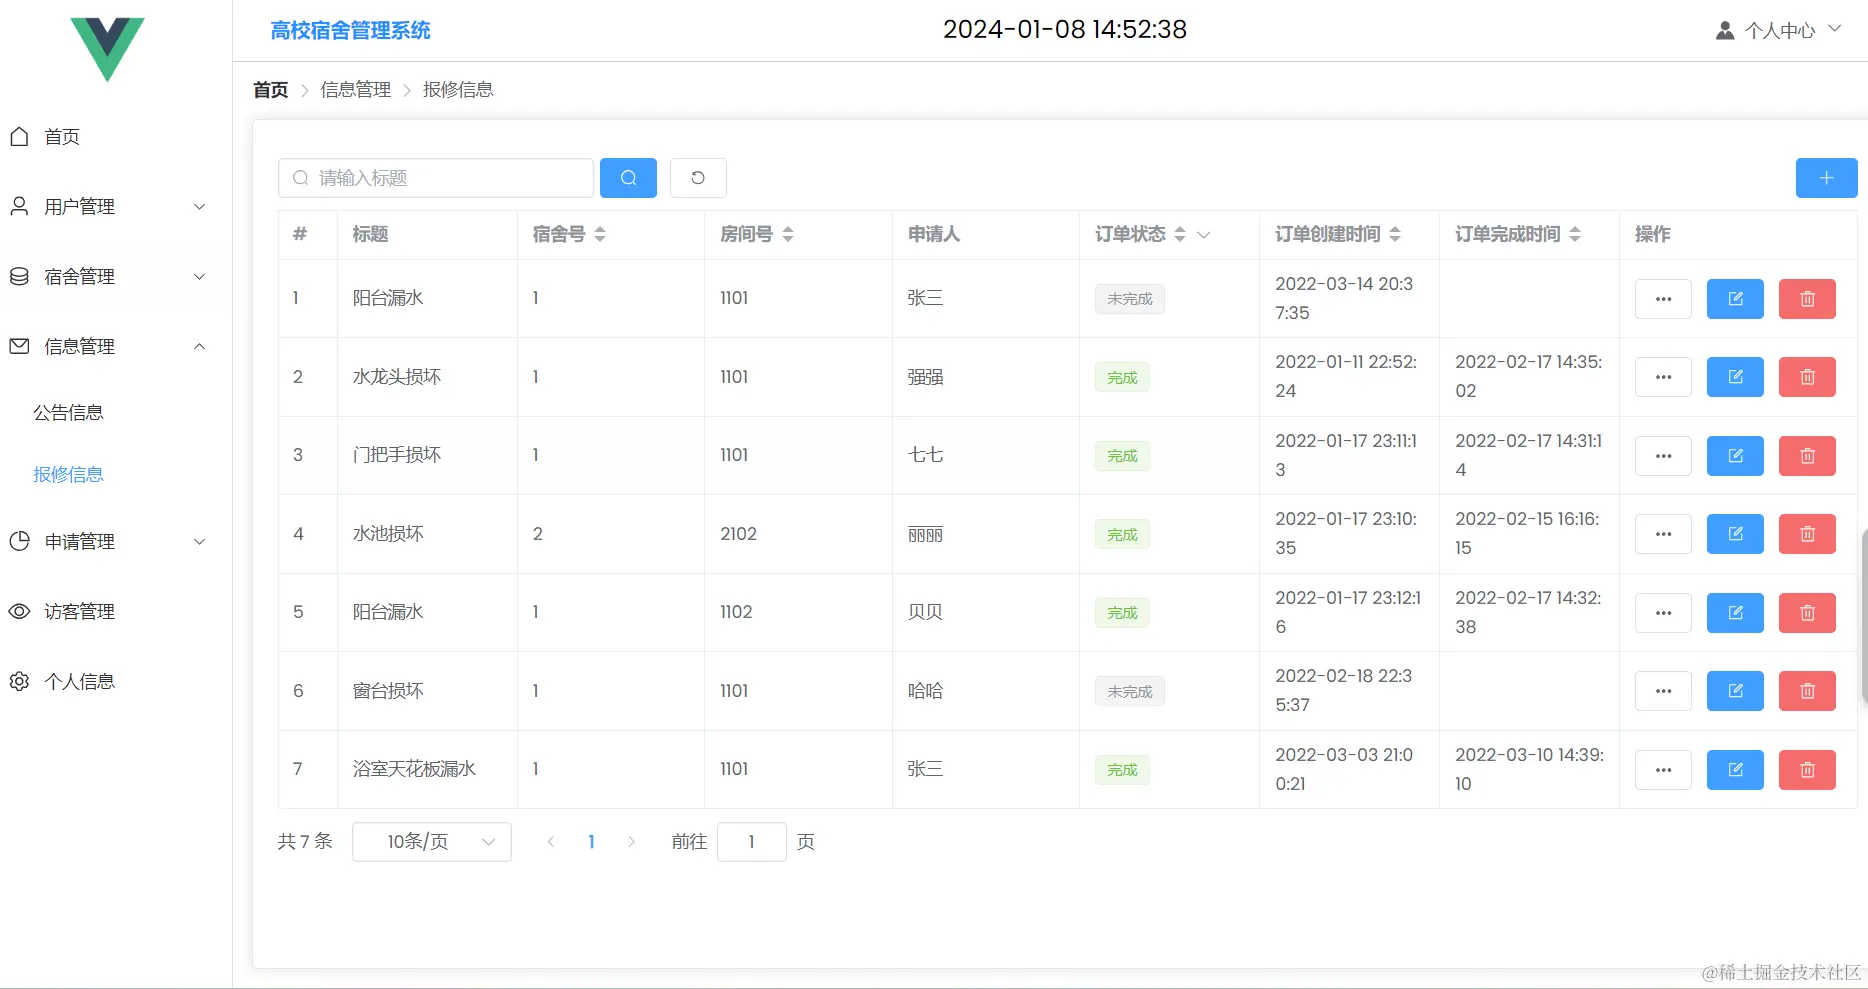Image resolution: width=1868 pixels, height=989 pixels.
Task: Open more options for 门把手损坏 row
Action: coord(1663,456)
